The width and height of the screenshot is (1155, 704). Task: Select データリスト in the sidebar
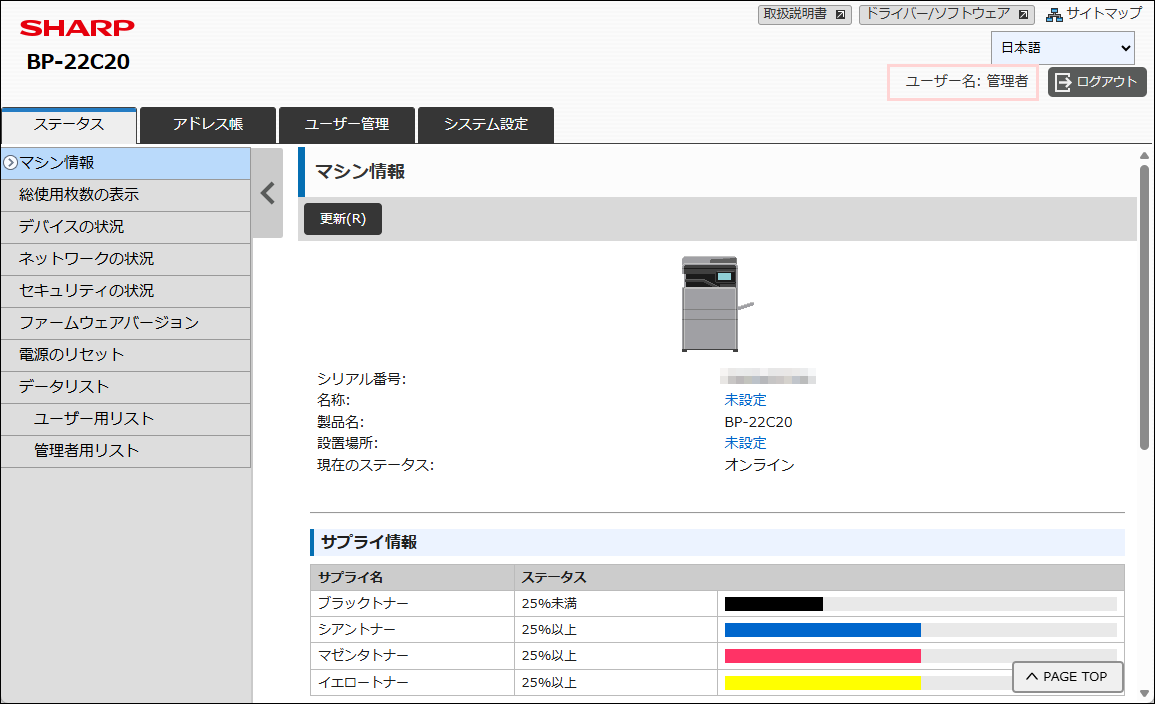click(x=126, y=387)
